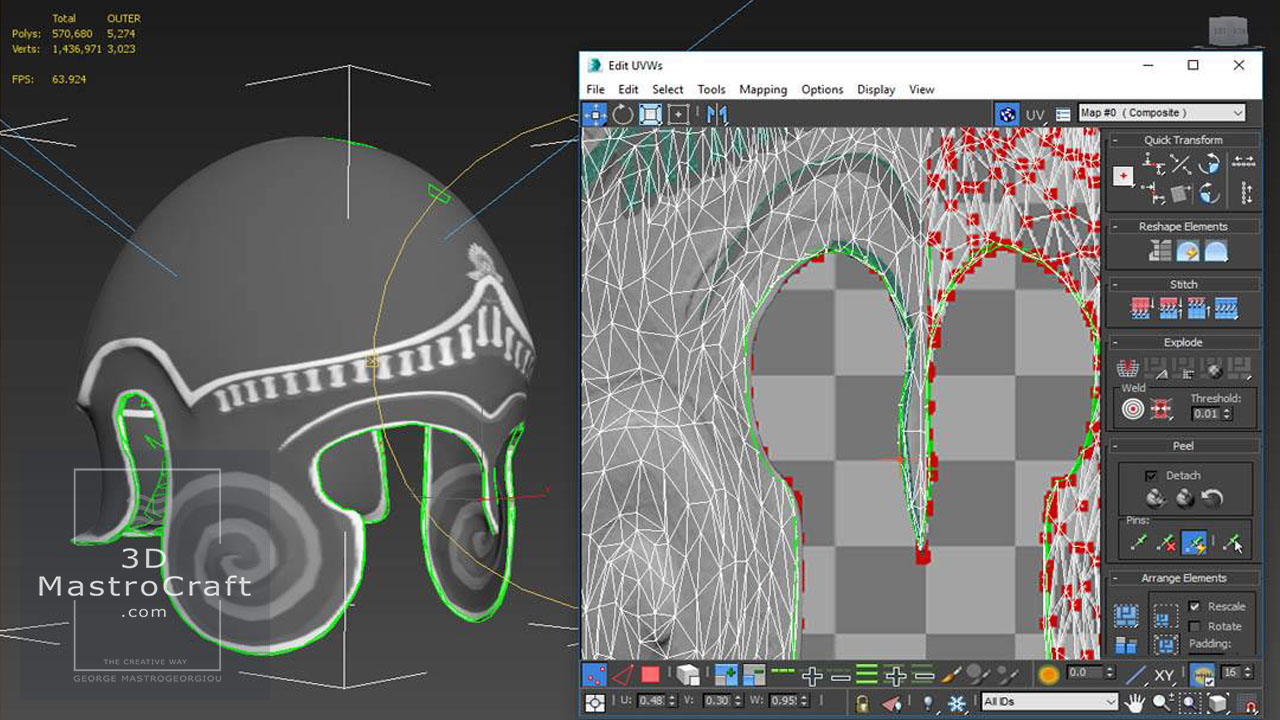Select the Rotate selection tool in UV toolbar

(x=623, y=114)
